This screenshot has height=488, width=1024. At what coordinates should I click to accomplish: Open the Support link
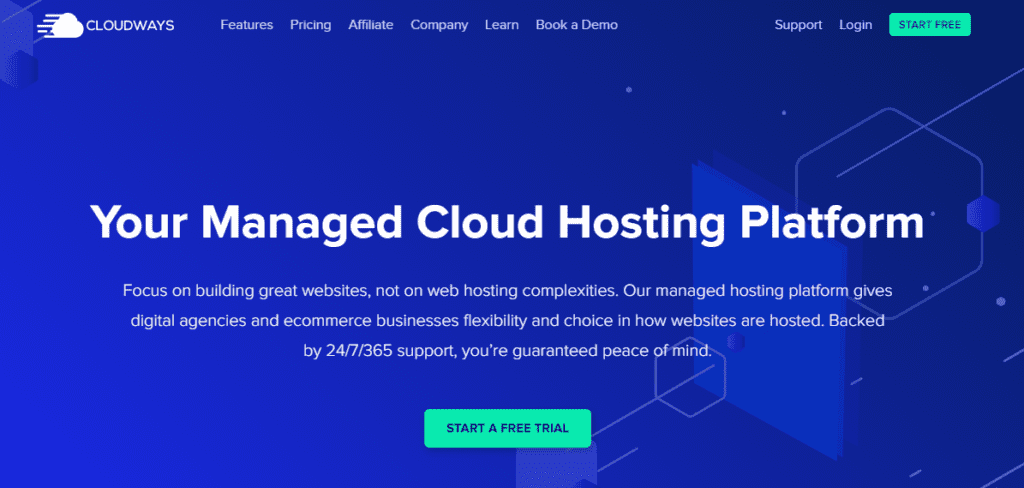(798, 25)
